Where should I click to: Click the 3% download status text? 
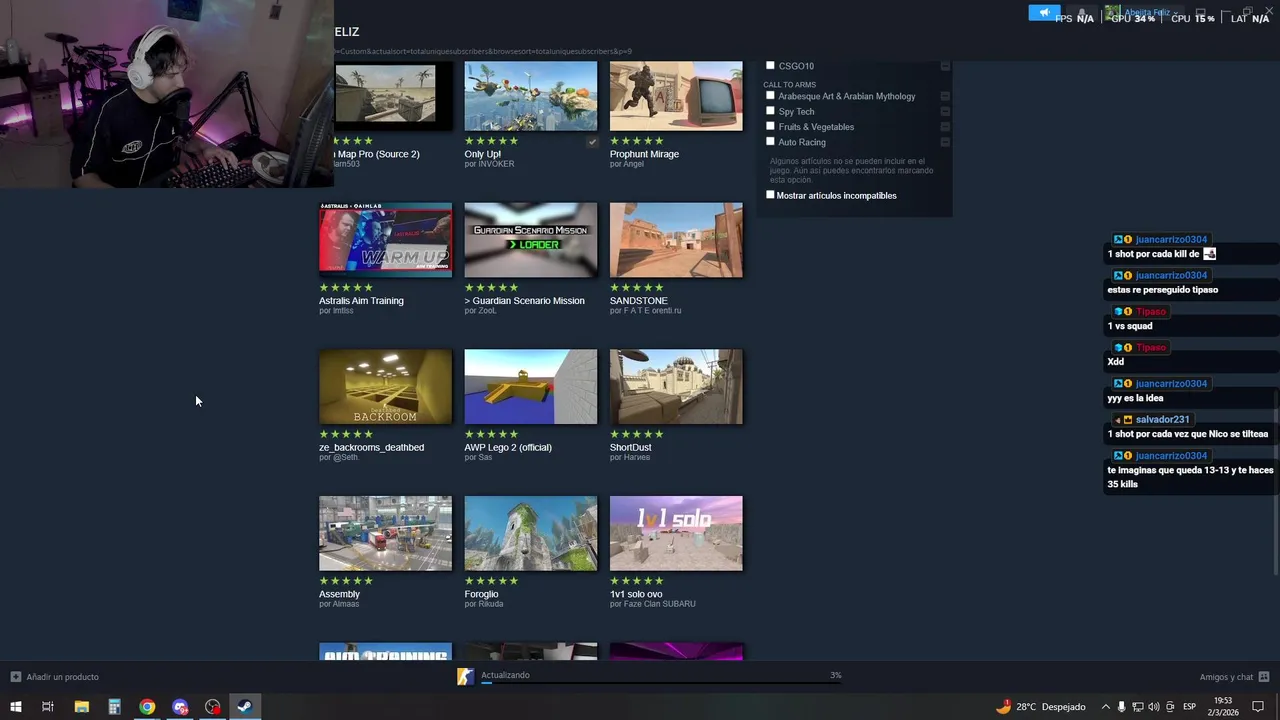[835, 675]
